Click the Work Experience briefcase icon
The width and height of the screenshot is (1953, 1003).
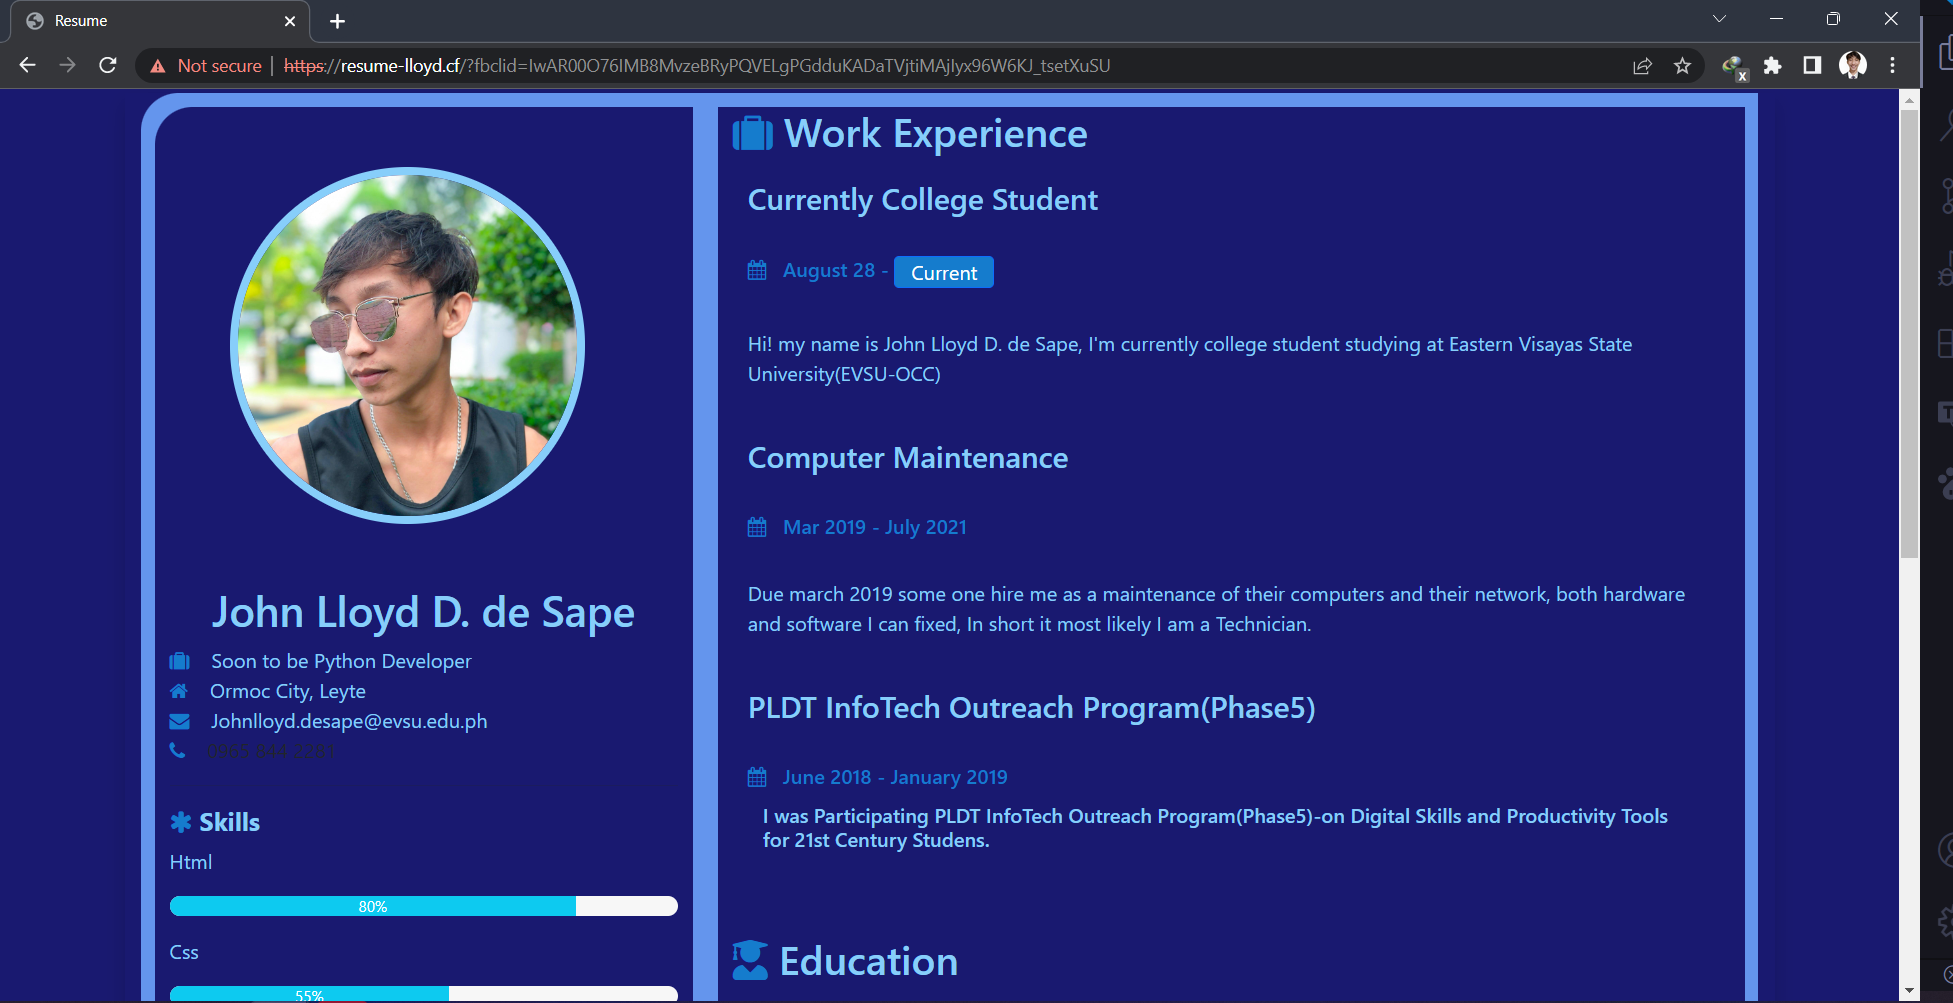tap(752, 134)
